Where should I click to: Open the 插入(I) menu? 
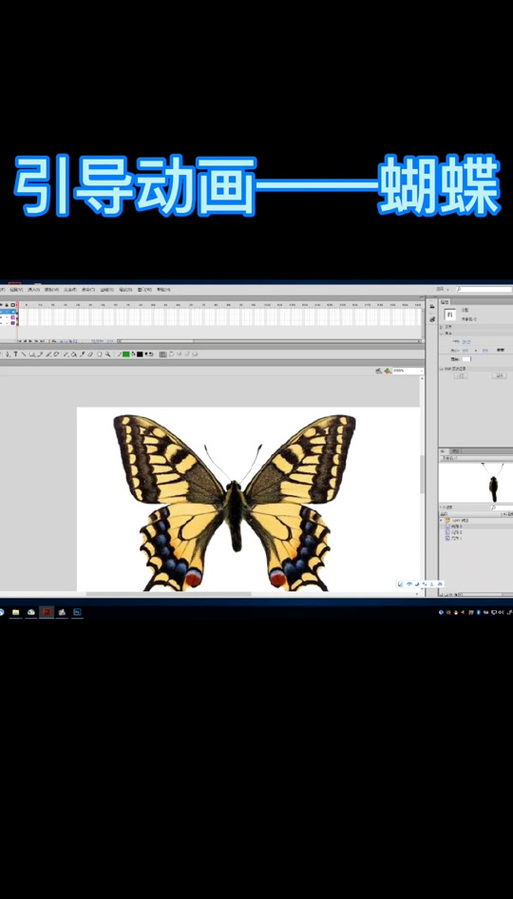pos(33,290)
